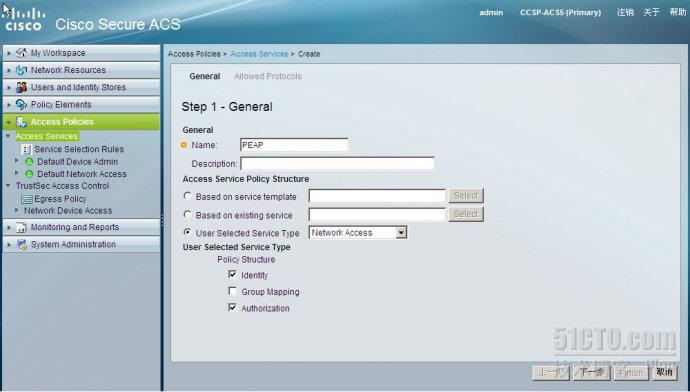Click the Finish button

(x=631, y=373)
